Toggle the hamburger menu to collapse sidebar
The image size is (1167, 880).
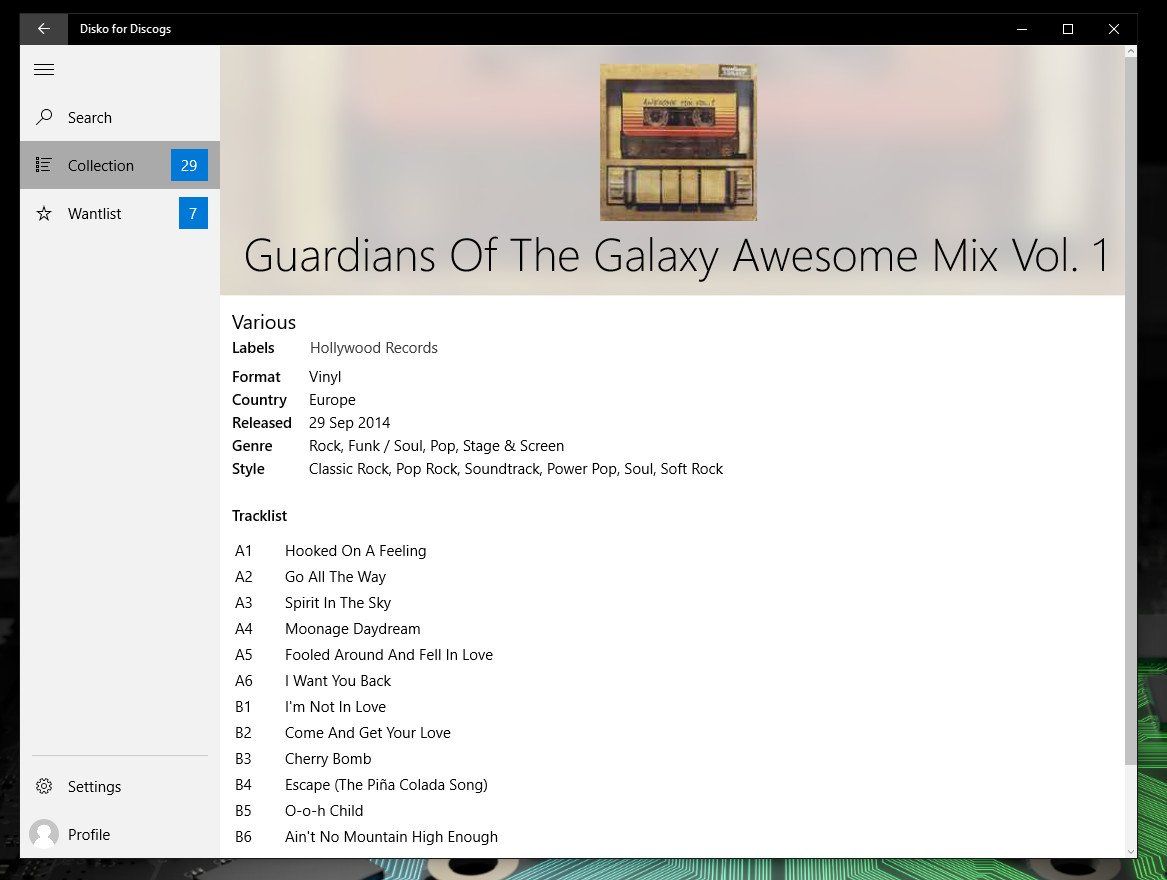44,69
